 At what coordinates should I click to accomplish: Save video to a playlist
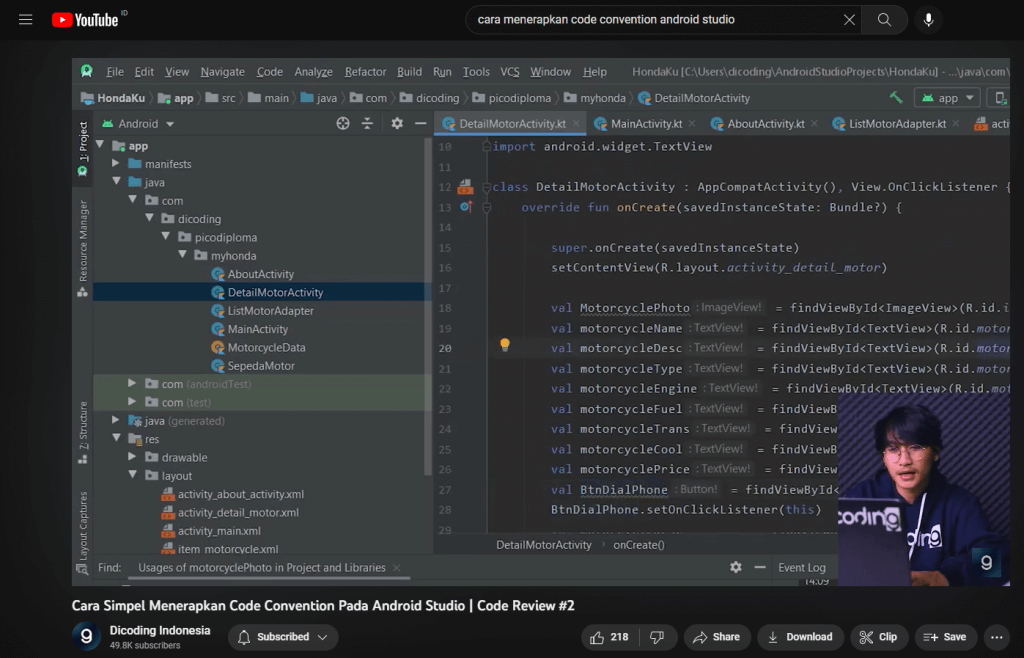point(945,637)
